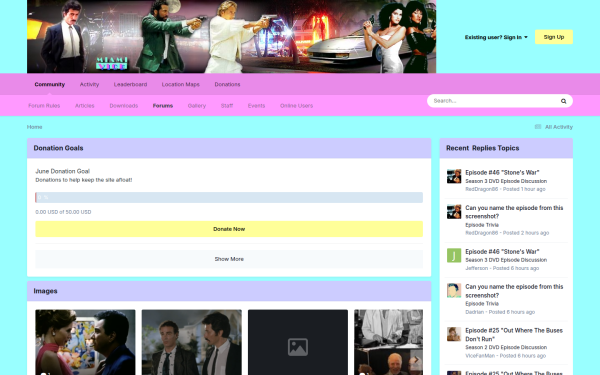Image resolution: width=600 pixels, height=375 pixels.
Task: Open Dadrian's screenshot trivia topic
Action: [x=514, y=291]
